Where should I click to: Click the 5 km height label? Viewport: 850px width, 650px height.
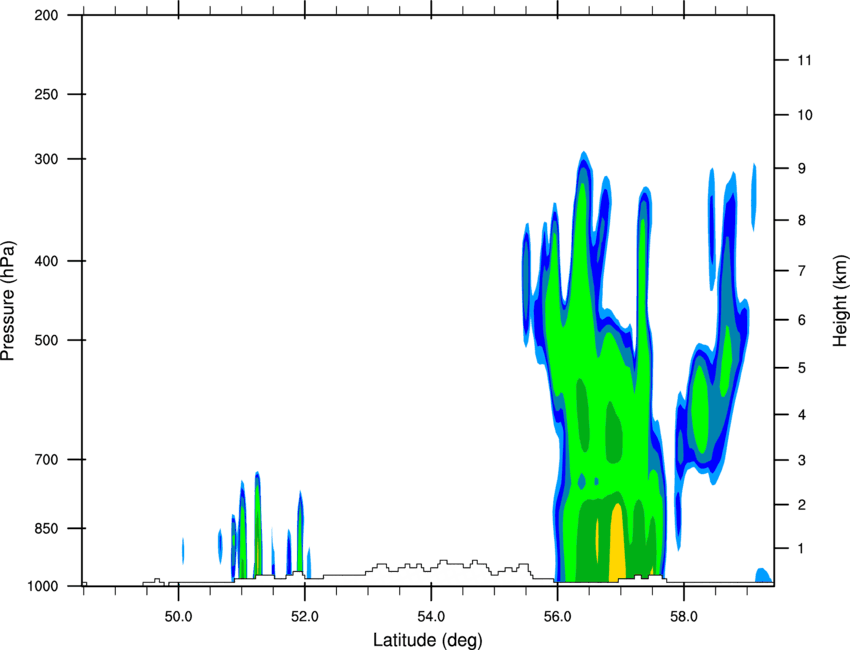click(802, 368)
